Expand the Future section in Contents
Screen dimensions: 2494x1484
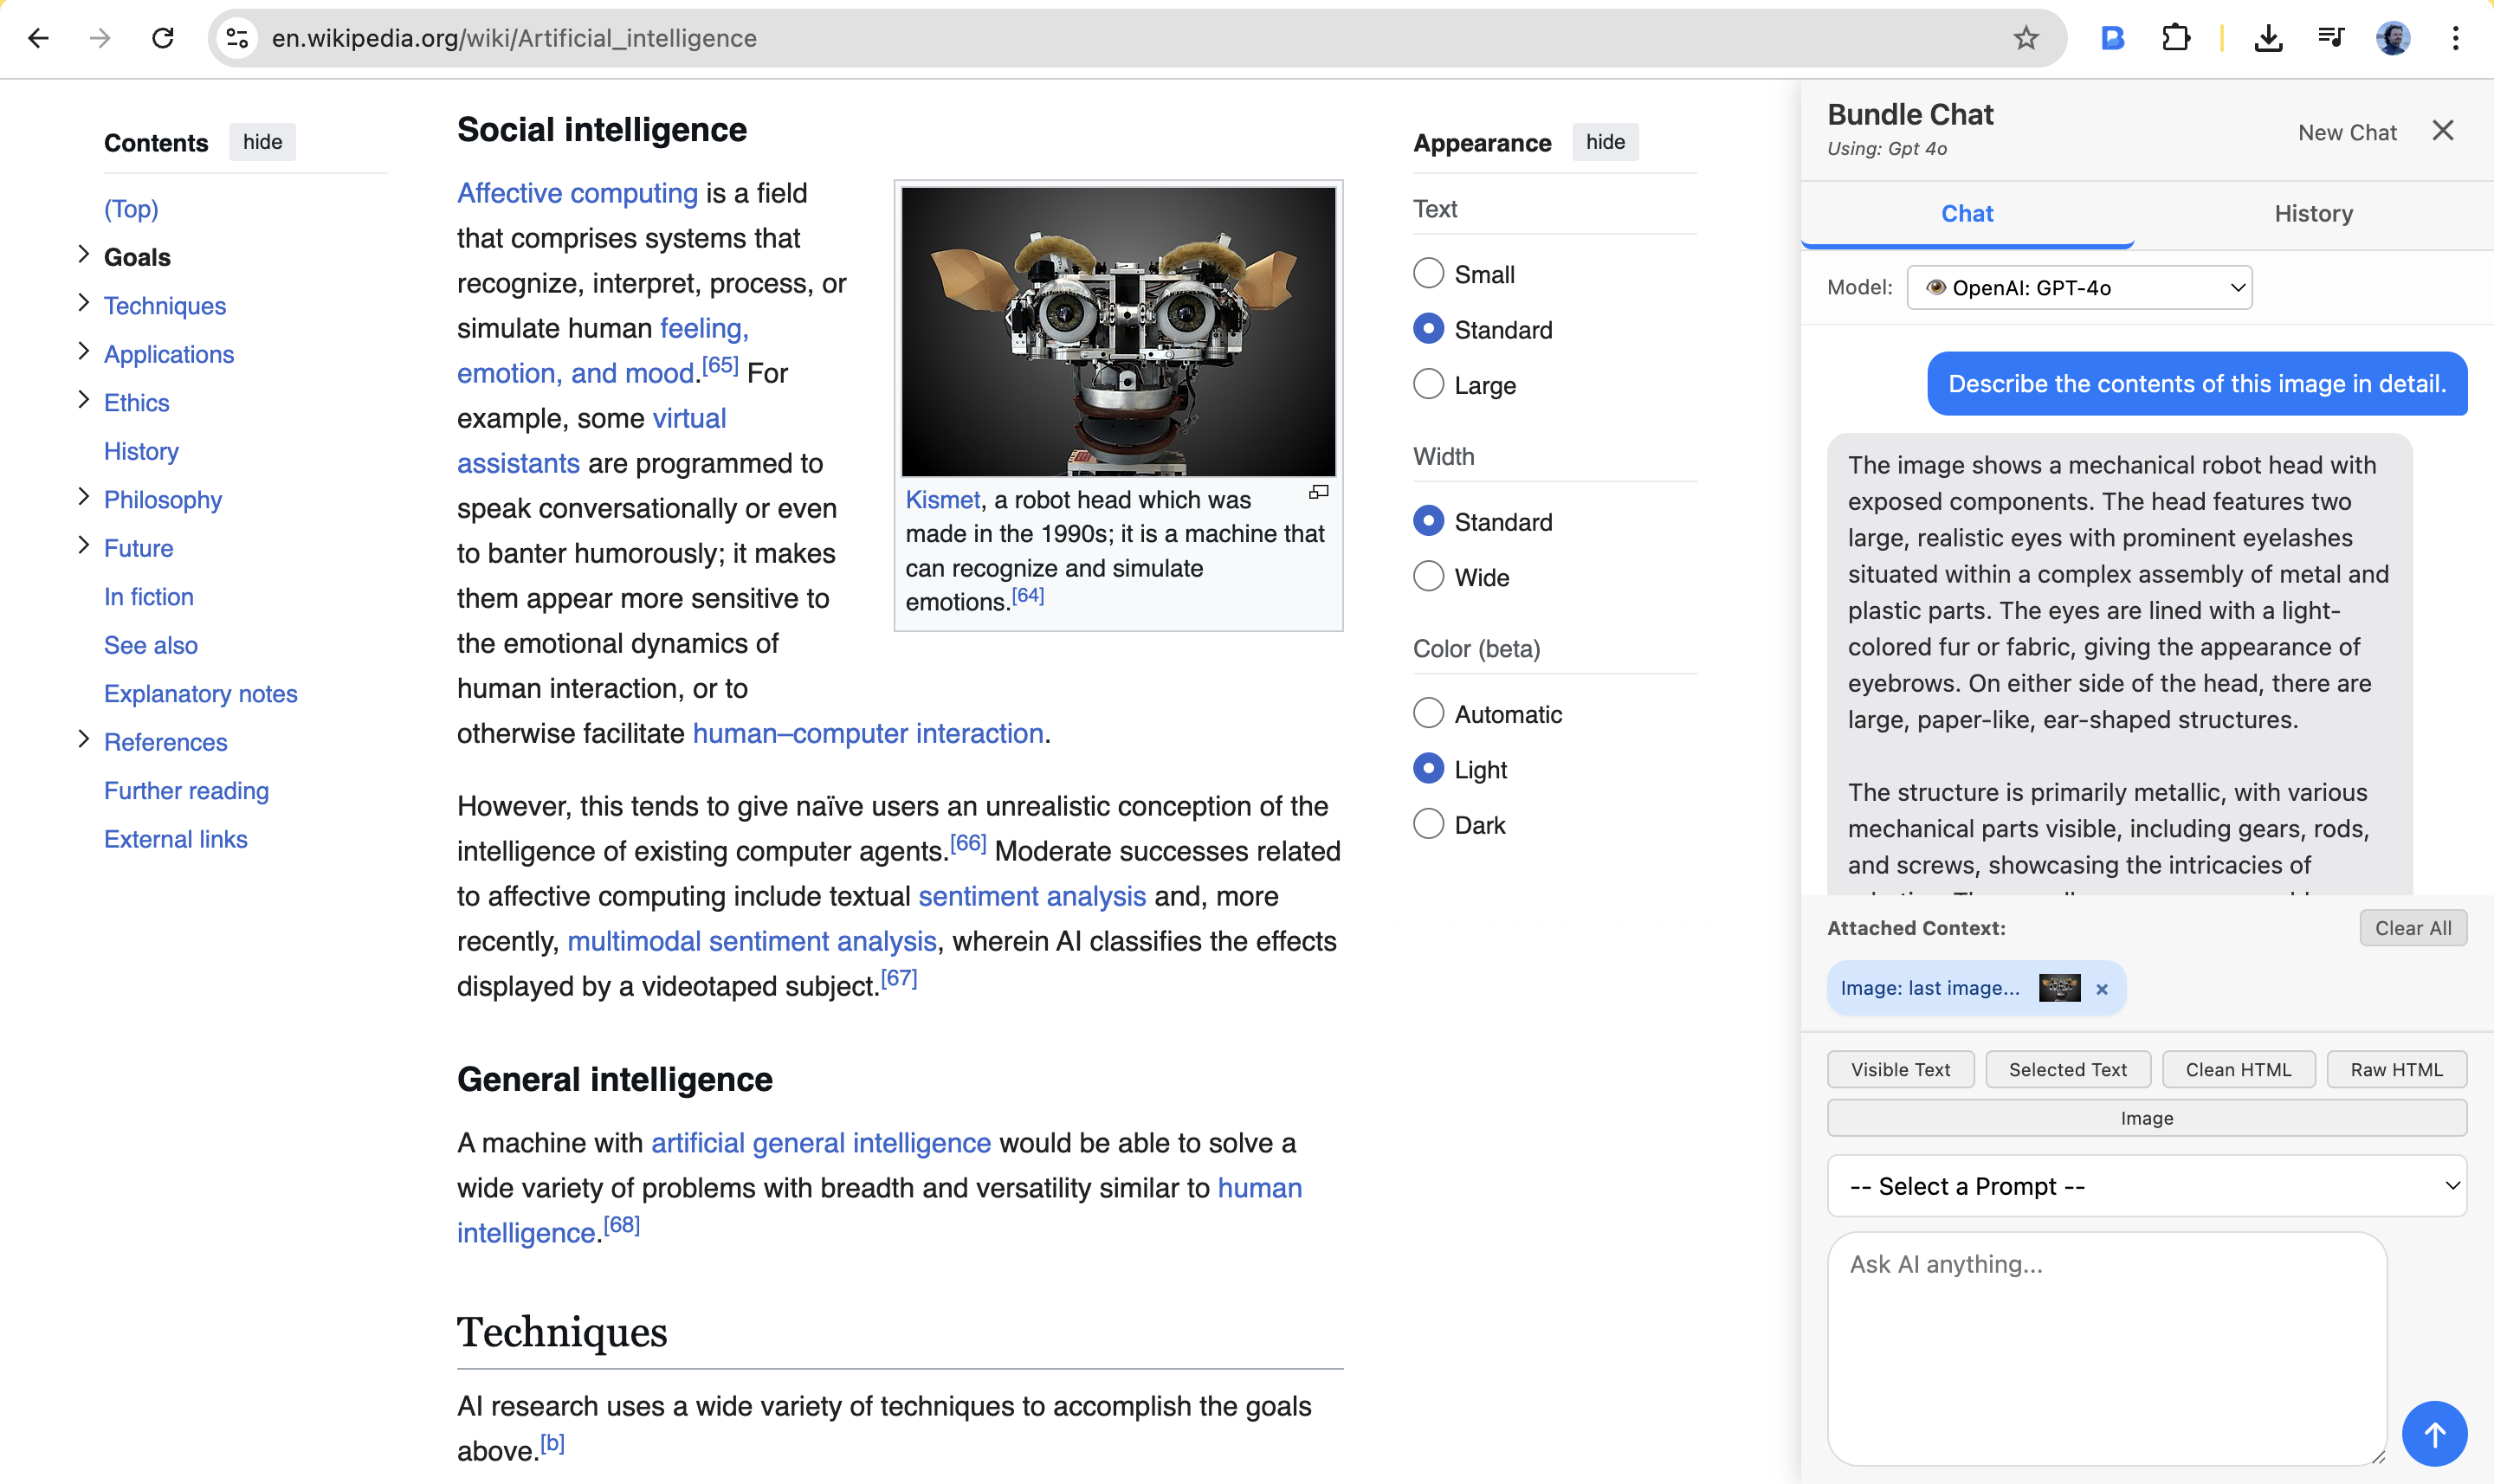click(x=83, y=546)
